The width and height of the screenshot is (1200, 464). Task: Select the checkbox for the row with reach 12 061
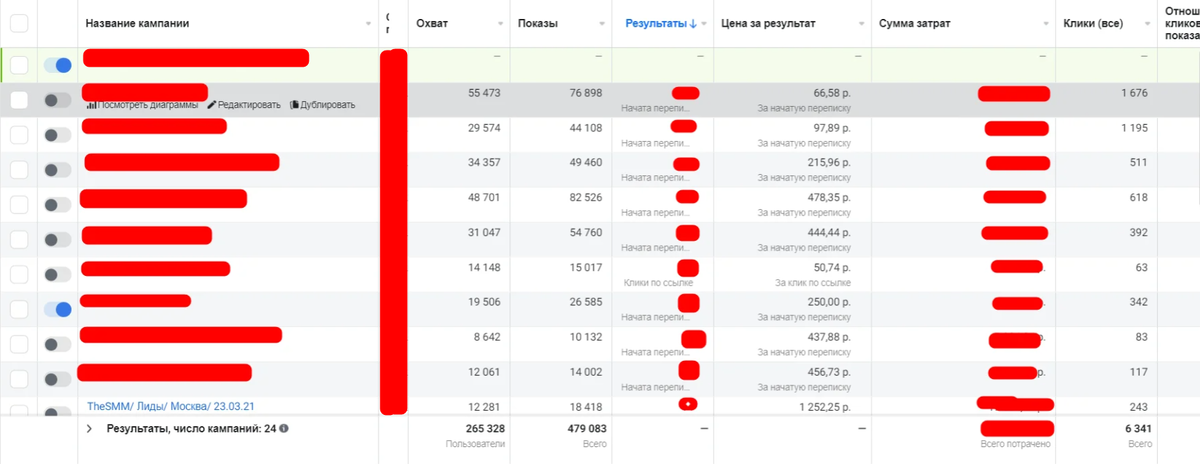[19, 380]
